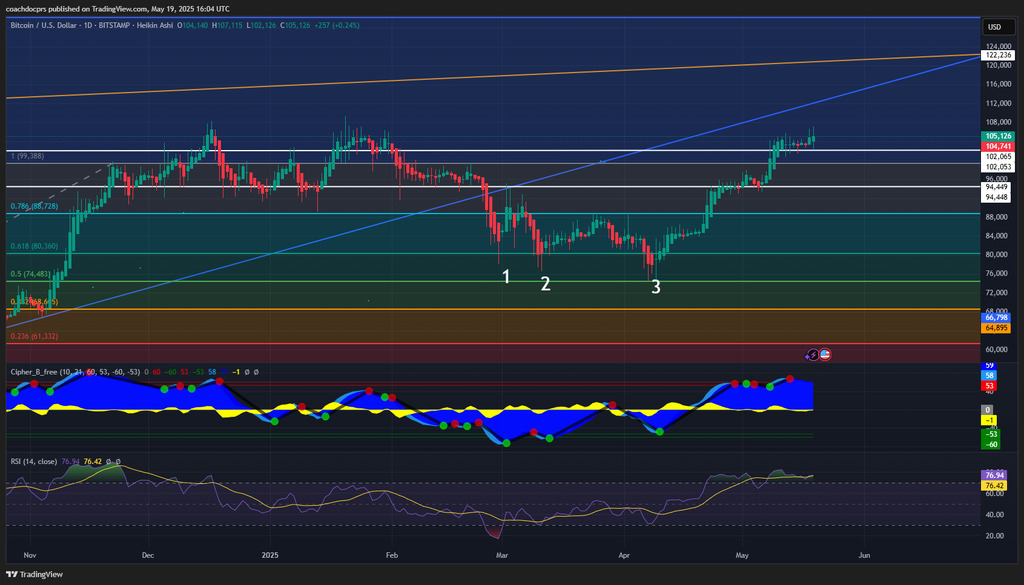Select the wave label "1" annotation

click(507, 276)
